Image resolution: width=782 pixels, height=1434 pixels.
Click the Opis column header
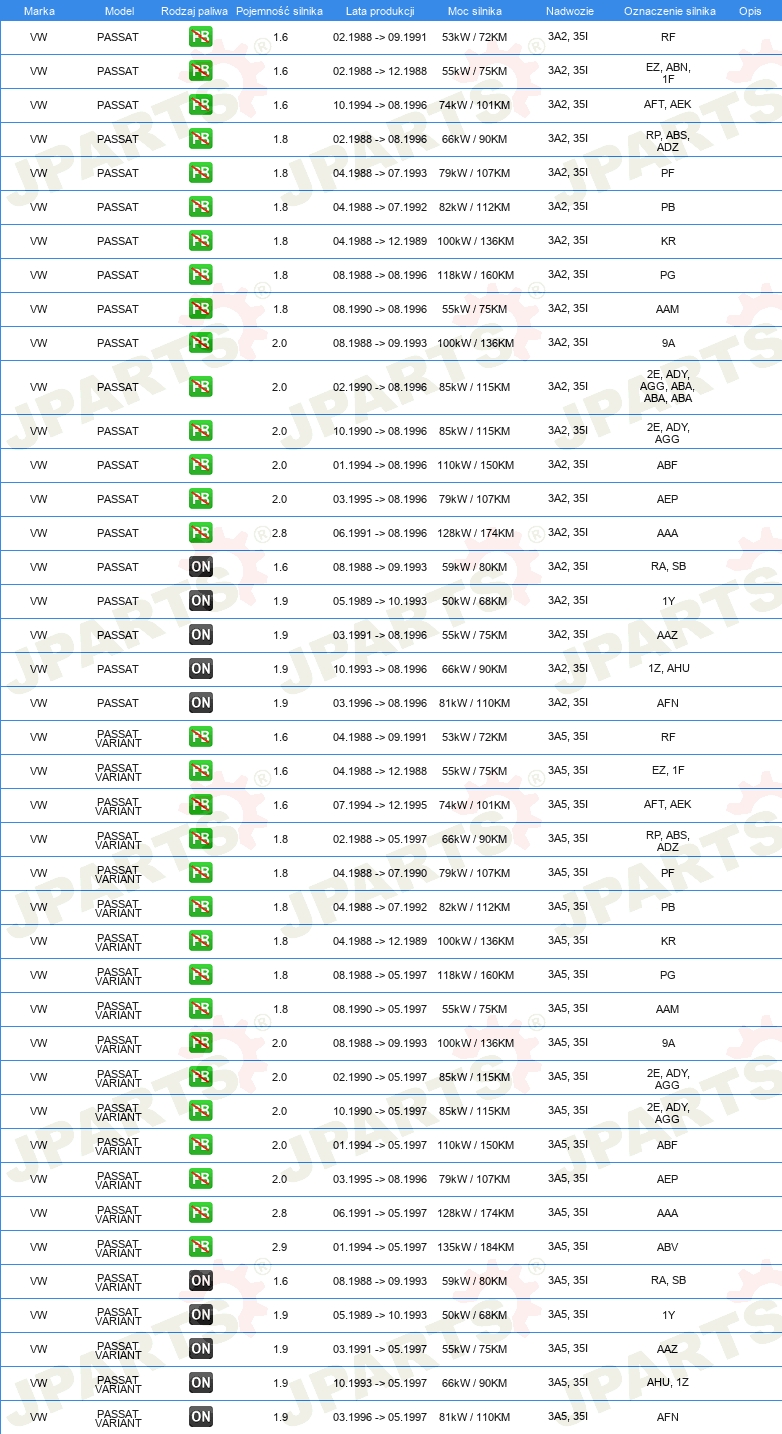tap(750, 11)
